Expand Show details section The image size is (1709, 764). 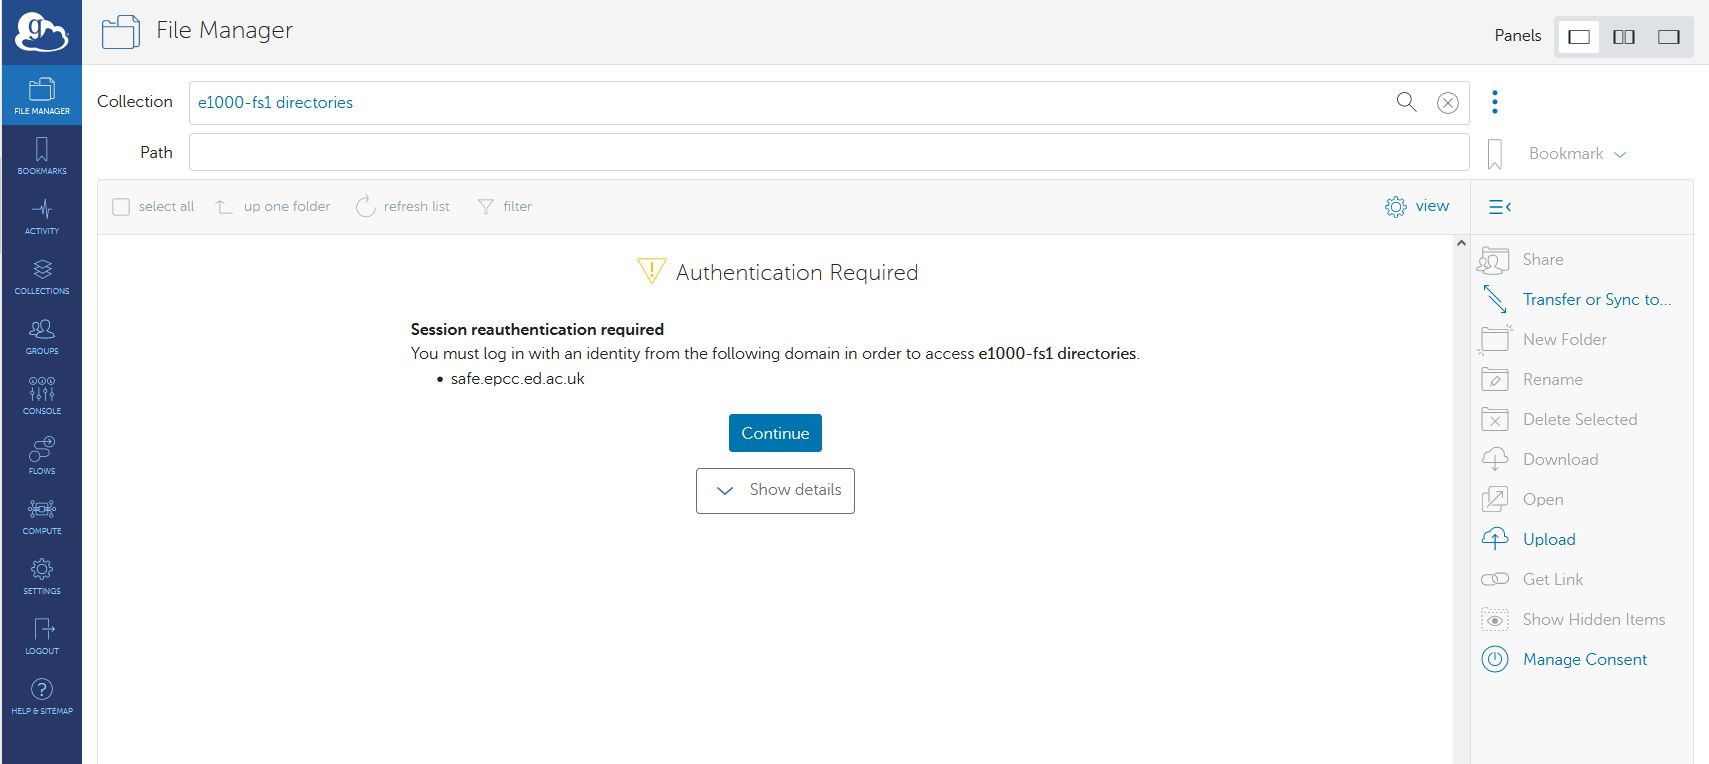(775, 490)
